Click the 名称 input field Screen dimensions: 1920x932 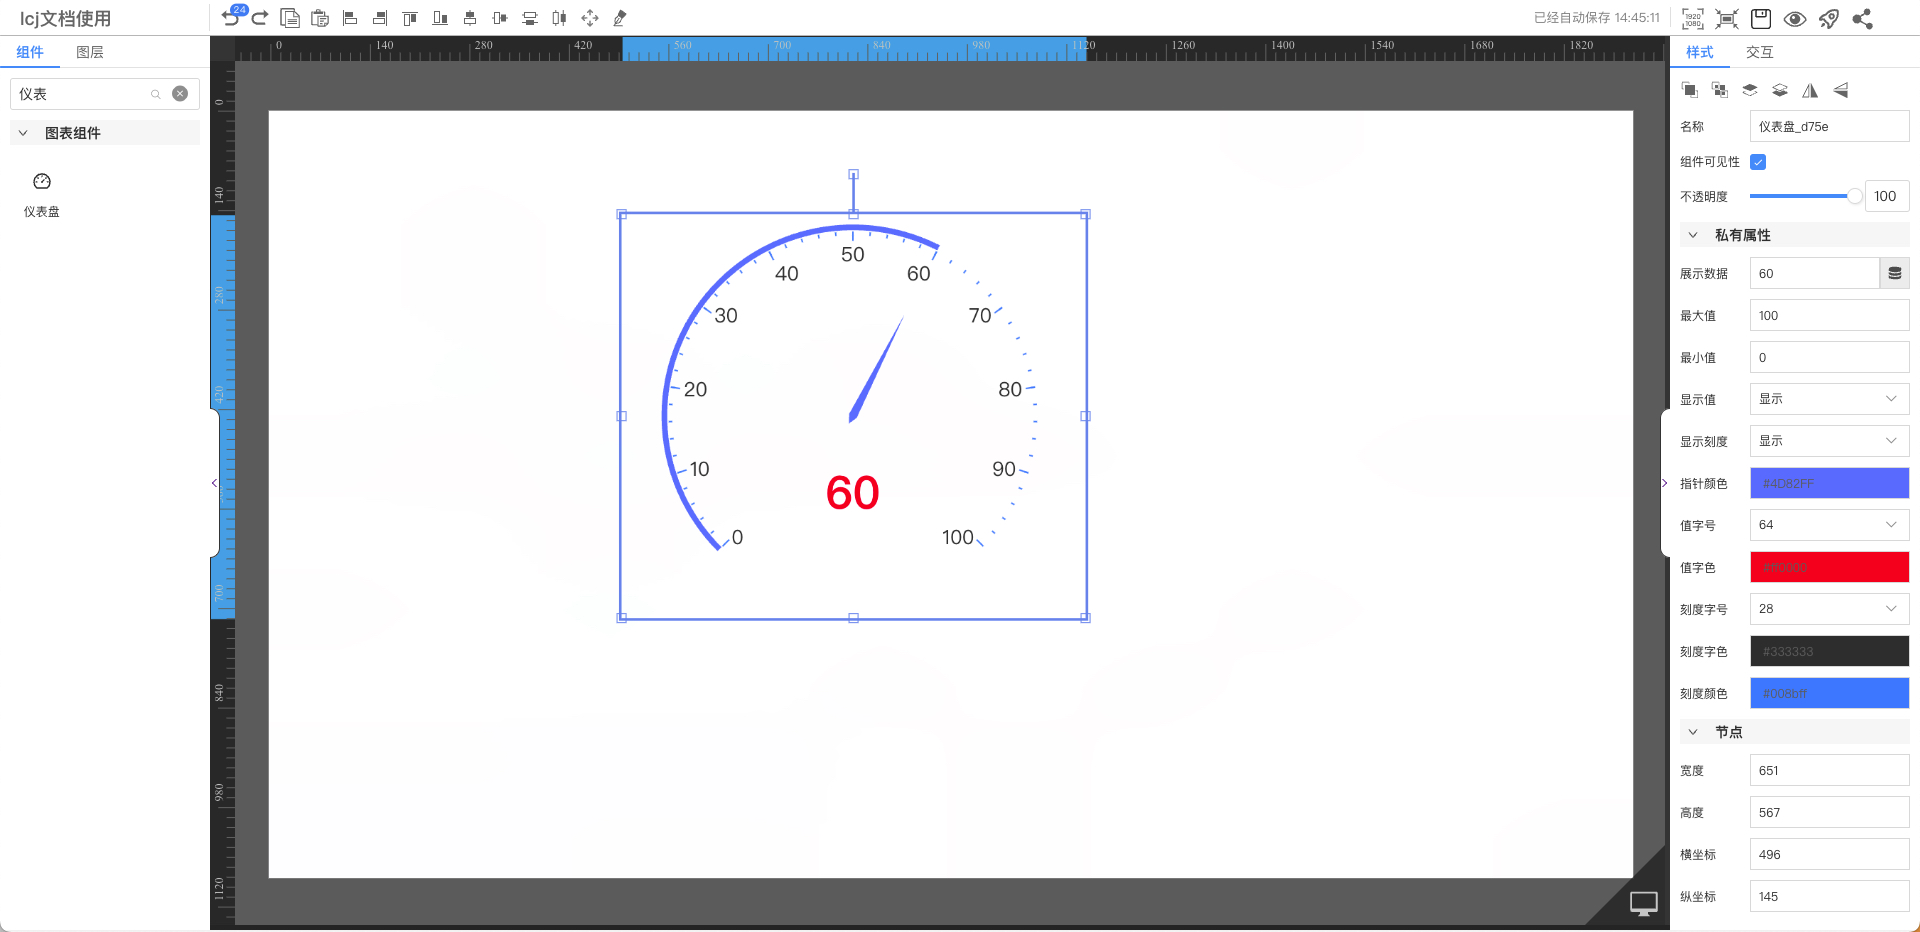click(x=1829, y=126)
